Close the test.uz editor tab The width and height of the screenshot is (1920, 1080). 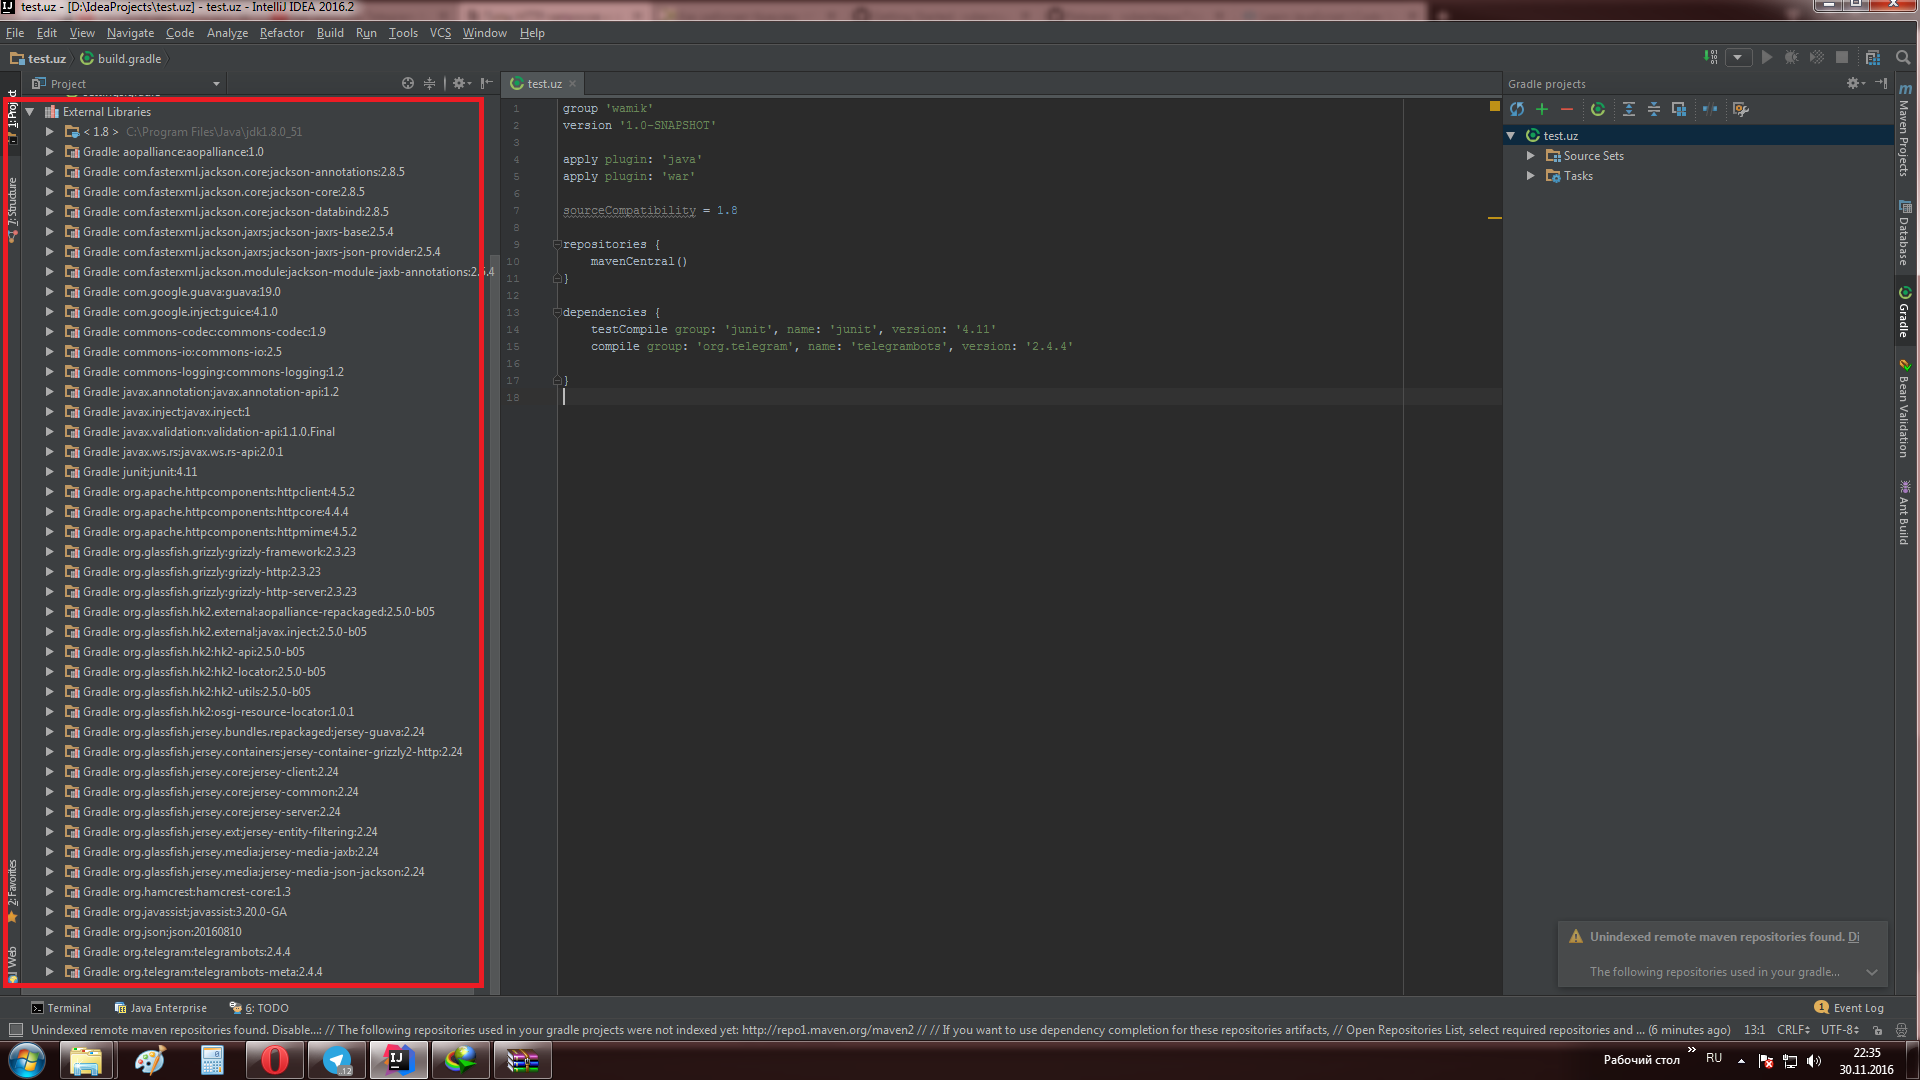573,84
